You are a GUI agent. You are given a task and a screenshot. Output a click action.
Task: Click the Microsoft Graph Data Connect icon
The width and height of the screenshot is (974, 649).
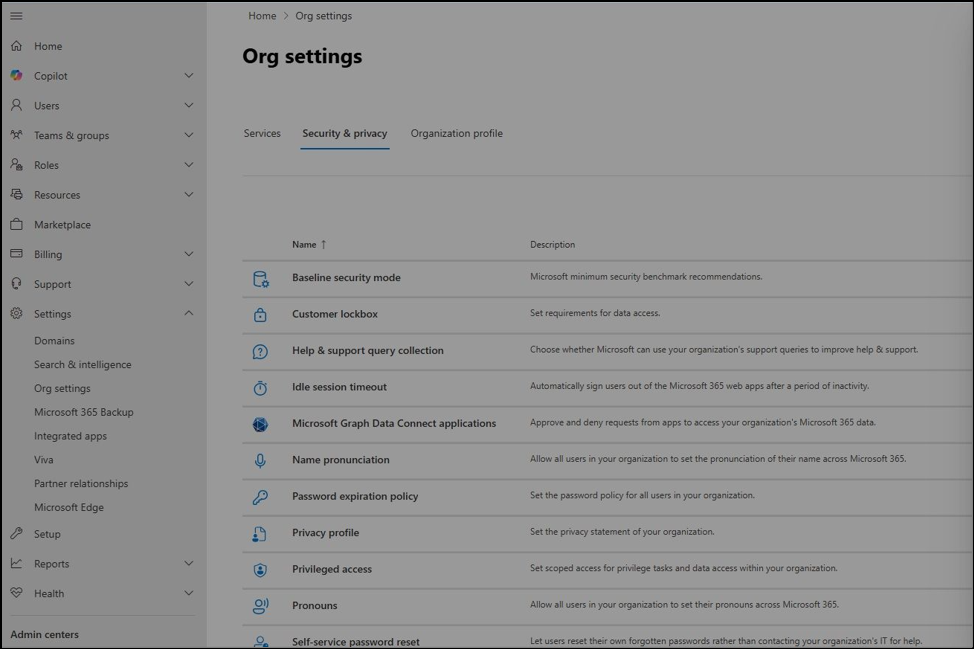(x=260, y=424)
